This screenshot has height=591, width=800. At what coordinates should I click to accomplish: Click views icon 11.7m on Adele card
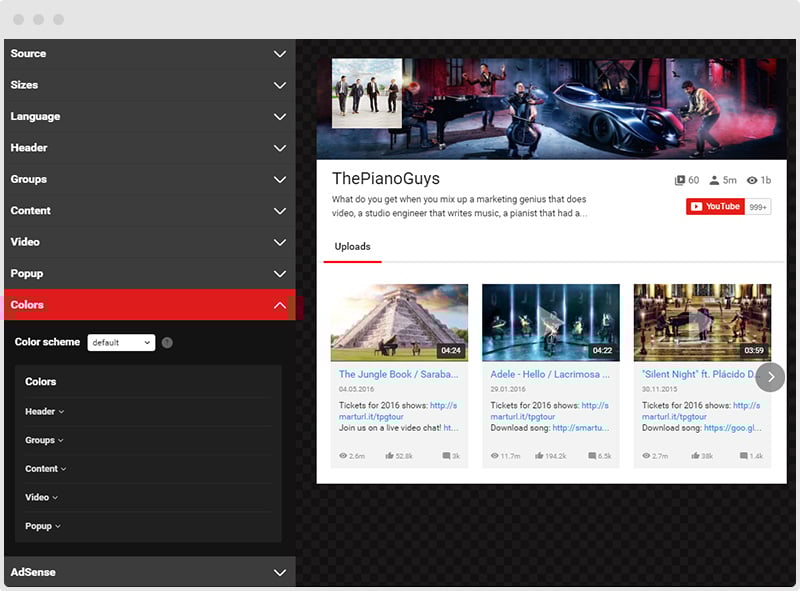pos(494,456)
